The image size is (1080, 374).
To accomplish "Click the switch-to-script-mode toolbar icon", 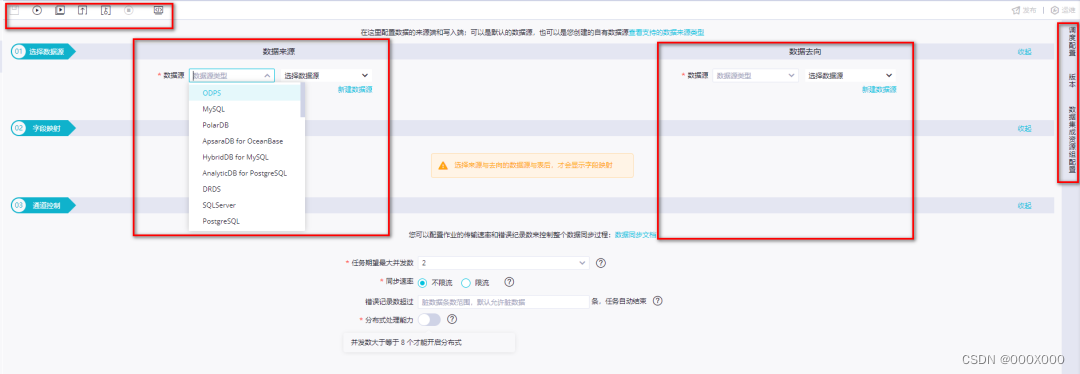I will 158,10.
